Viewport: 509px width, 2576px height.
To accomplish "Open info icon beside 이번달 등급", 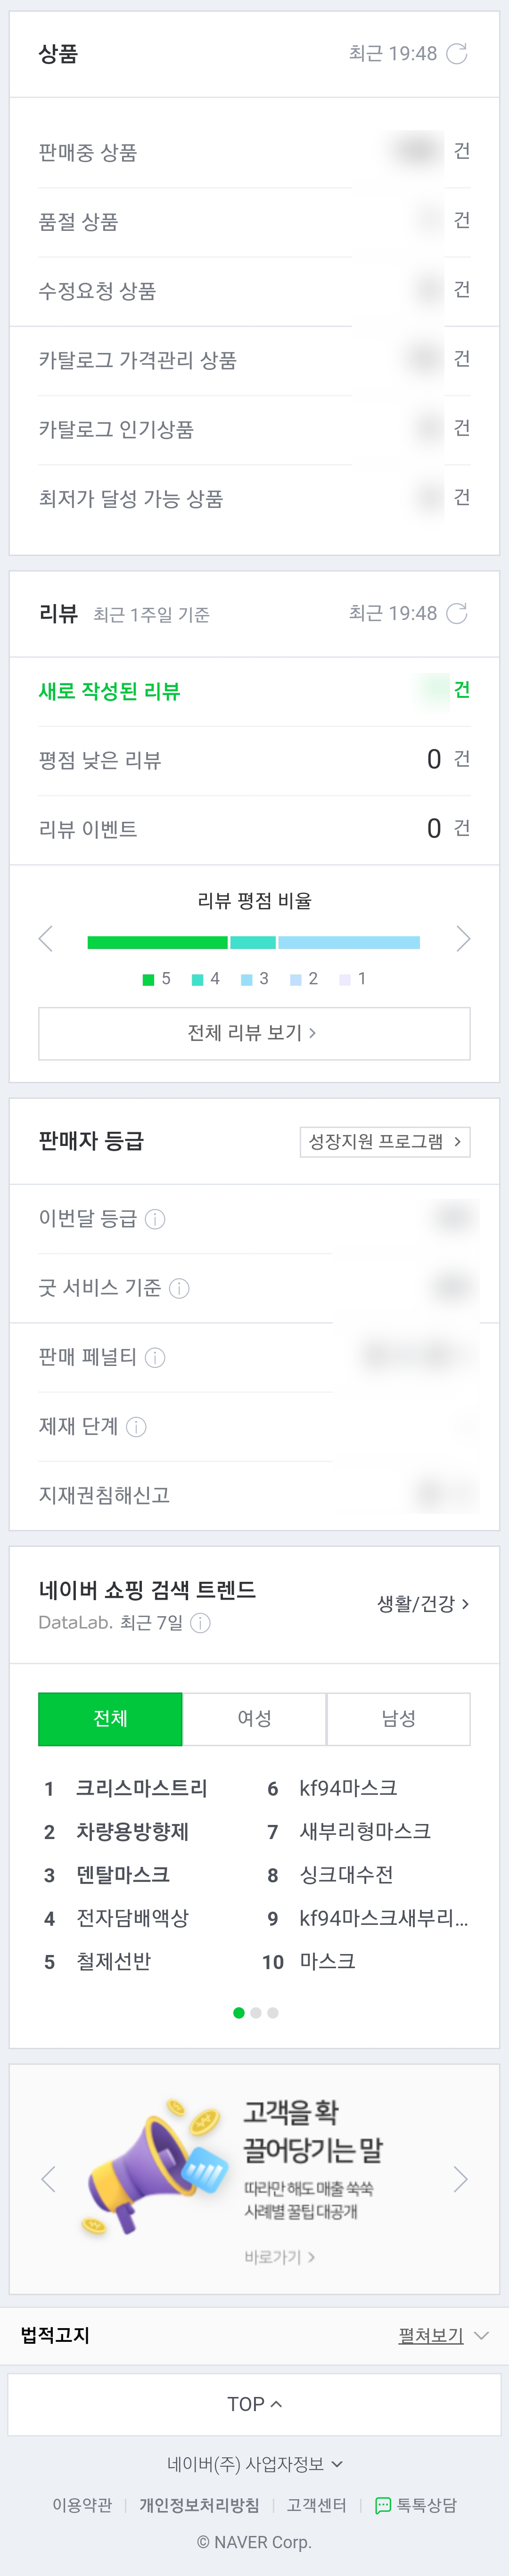I will pos(155,1219).
